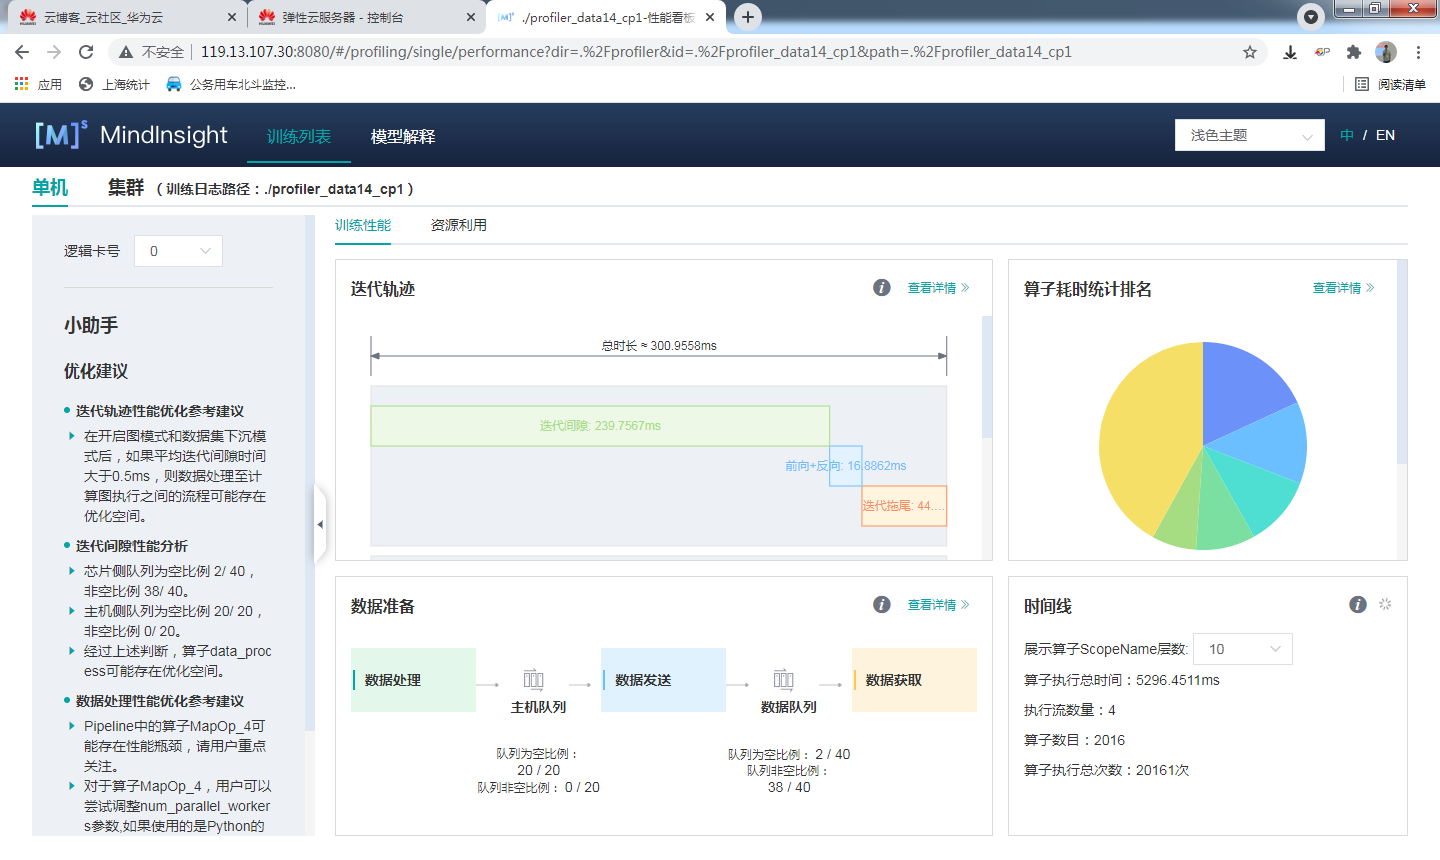The width and height of the screenshot is (1440, 860).
Task: Bookmark this page with the star icon
Action: click(x=1250, y=52)
